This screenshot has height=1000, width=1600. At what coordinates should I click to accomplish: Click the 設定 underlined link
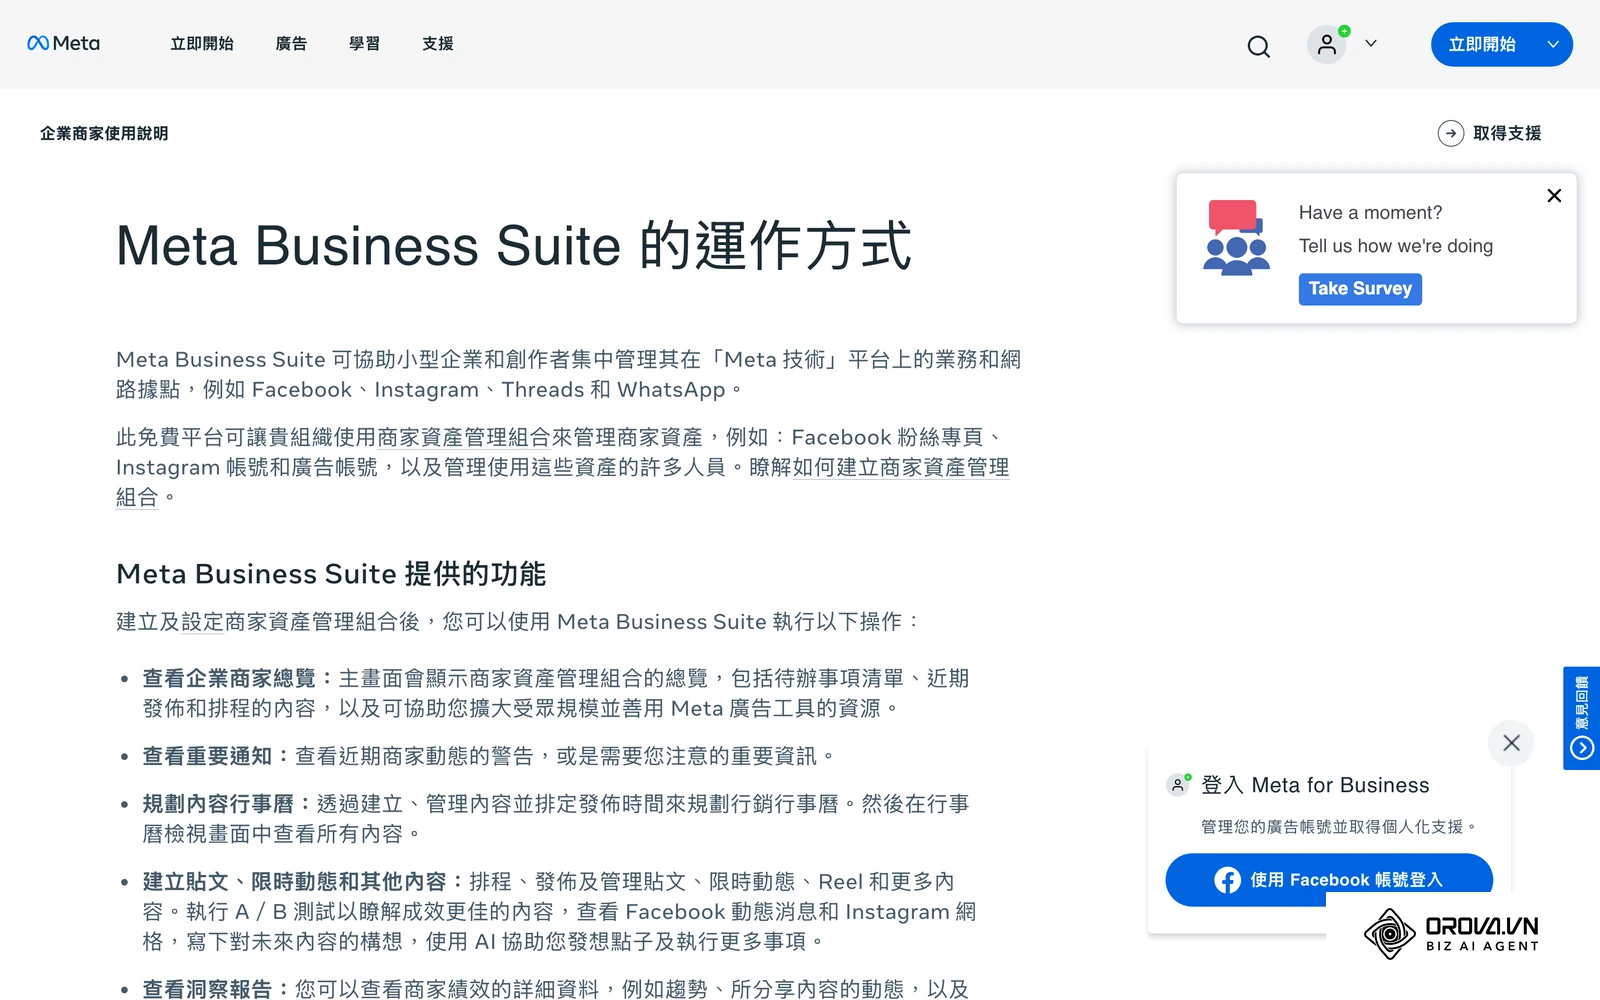coord(202,622)
